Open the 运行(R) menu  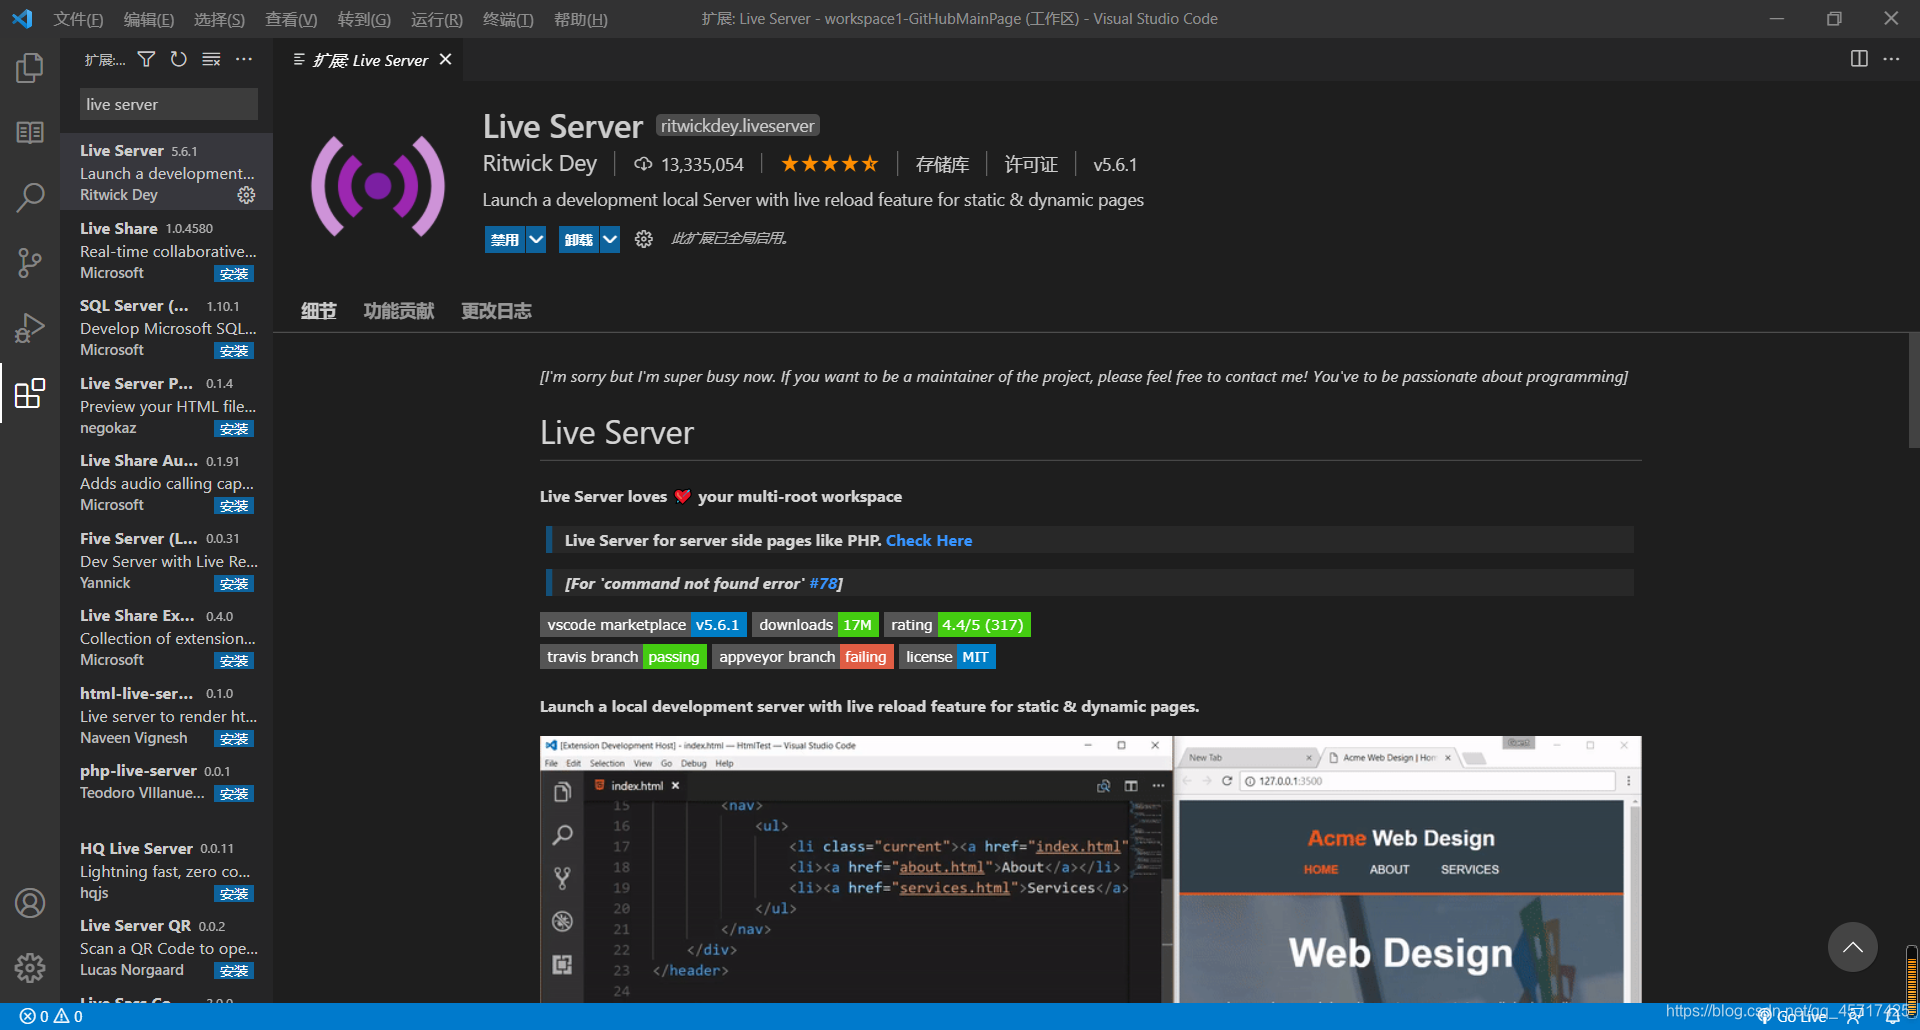click(x=437, y=19)
